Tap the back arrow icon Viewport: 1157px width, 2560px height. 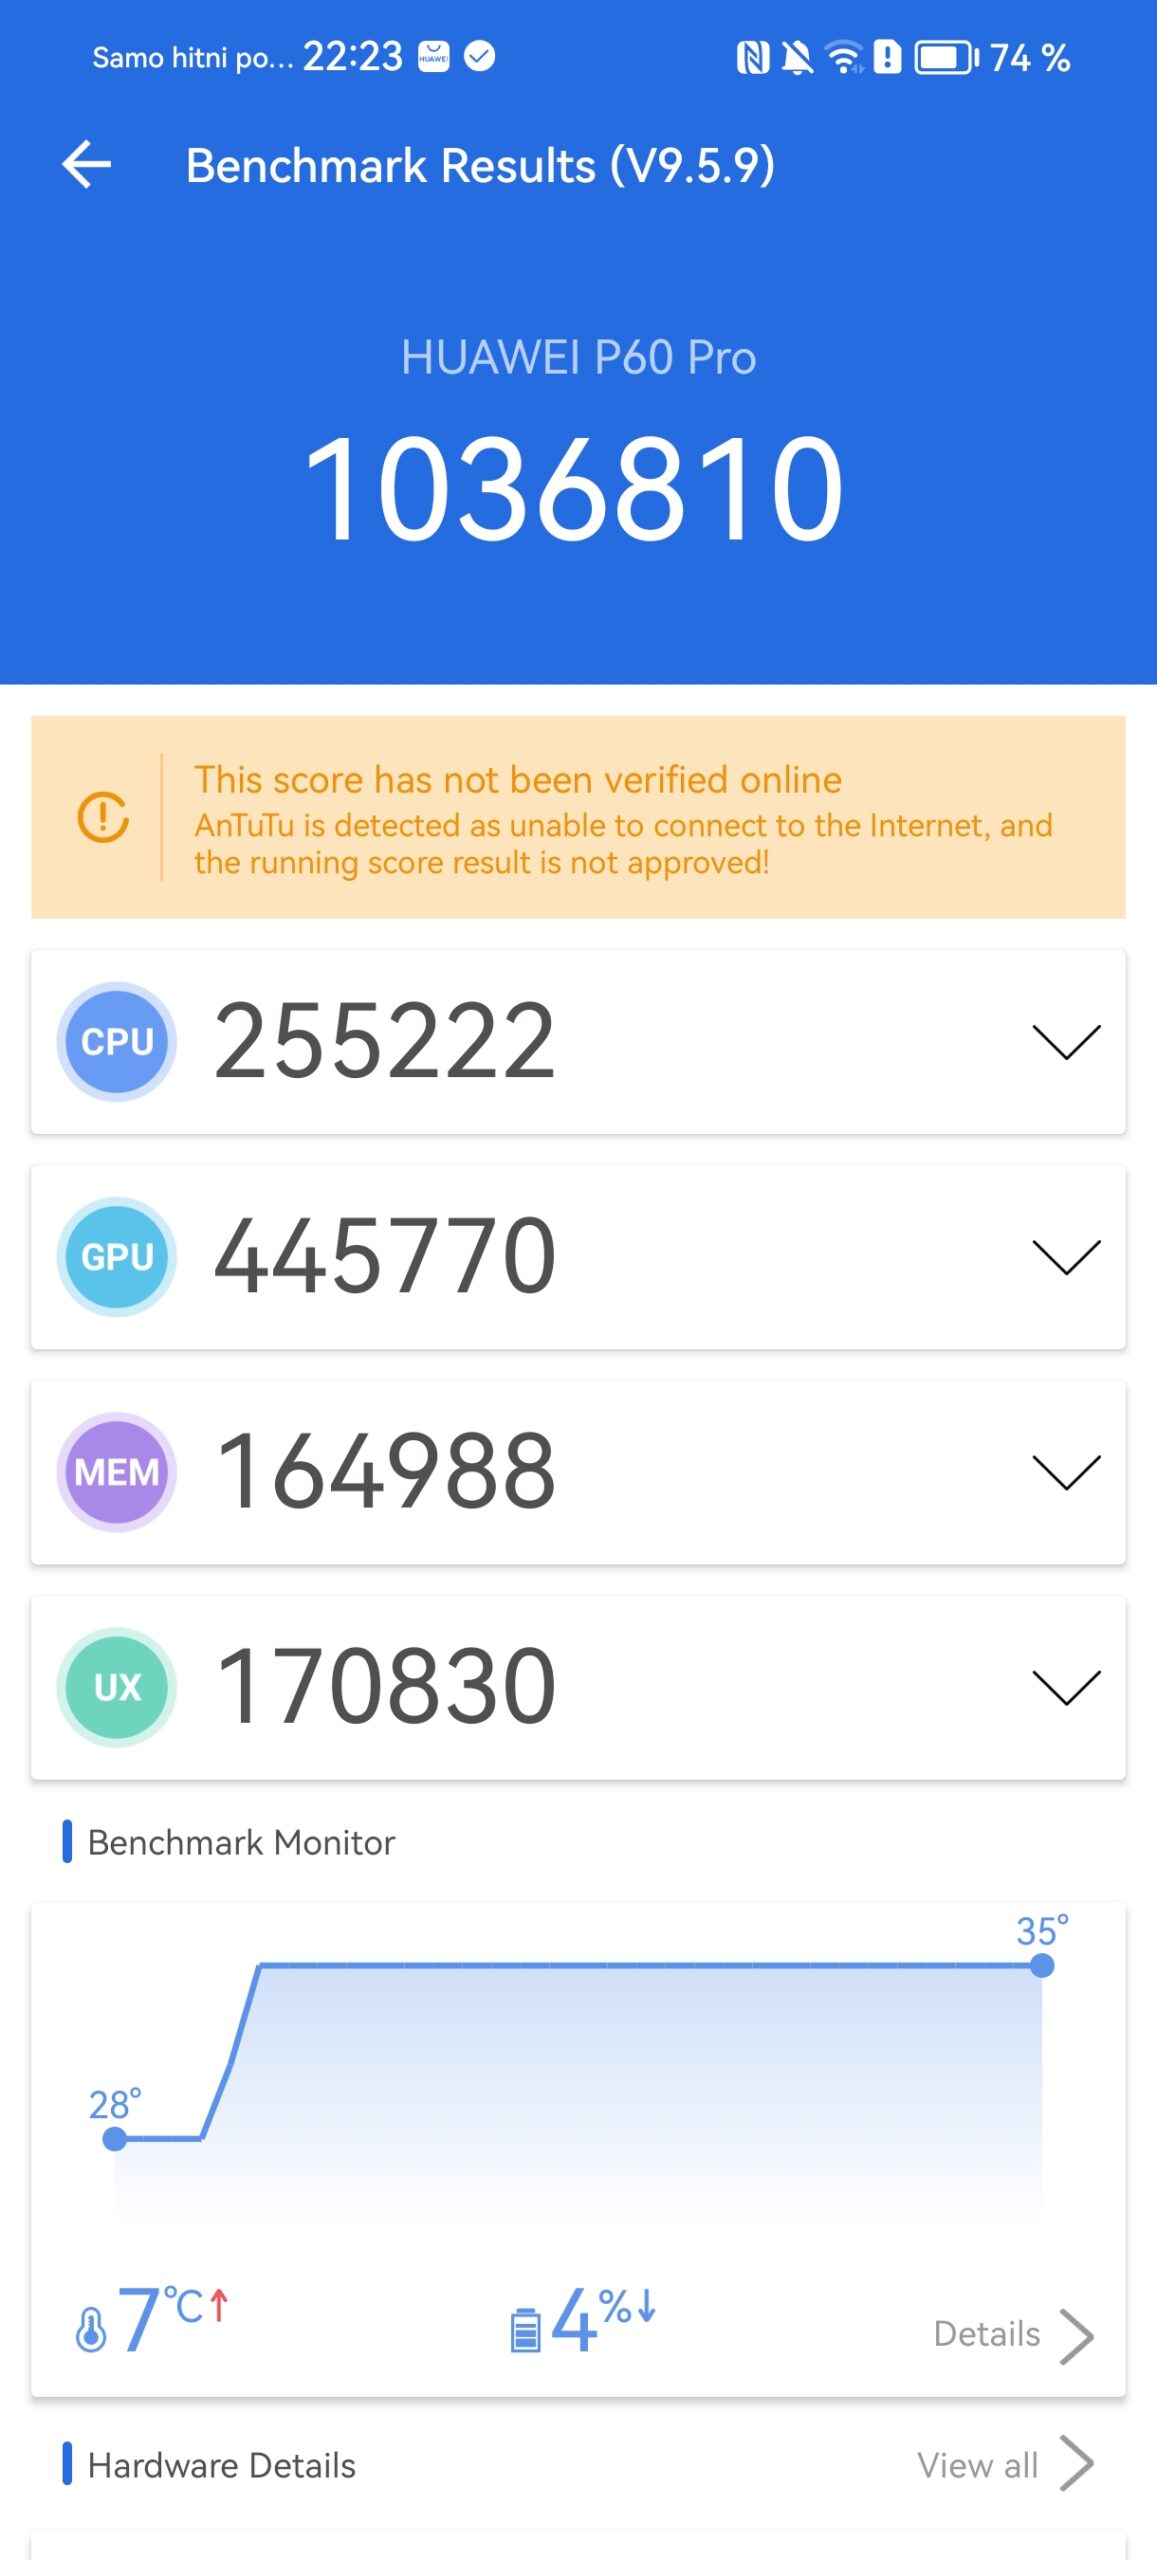pyautogui.click(x=87, y=164)
